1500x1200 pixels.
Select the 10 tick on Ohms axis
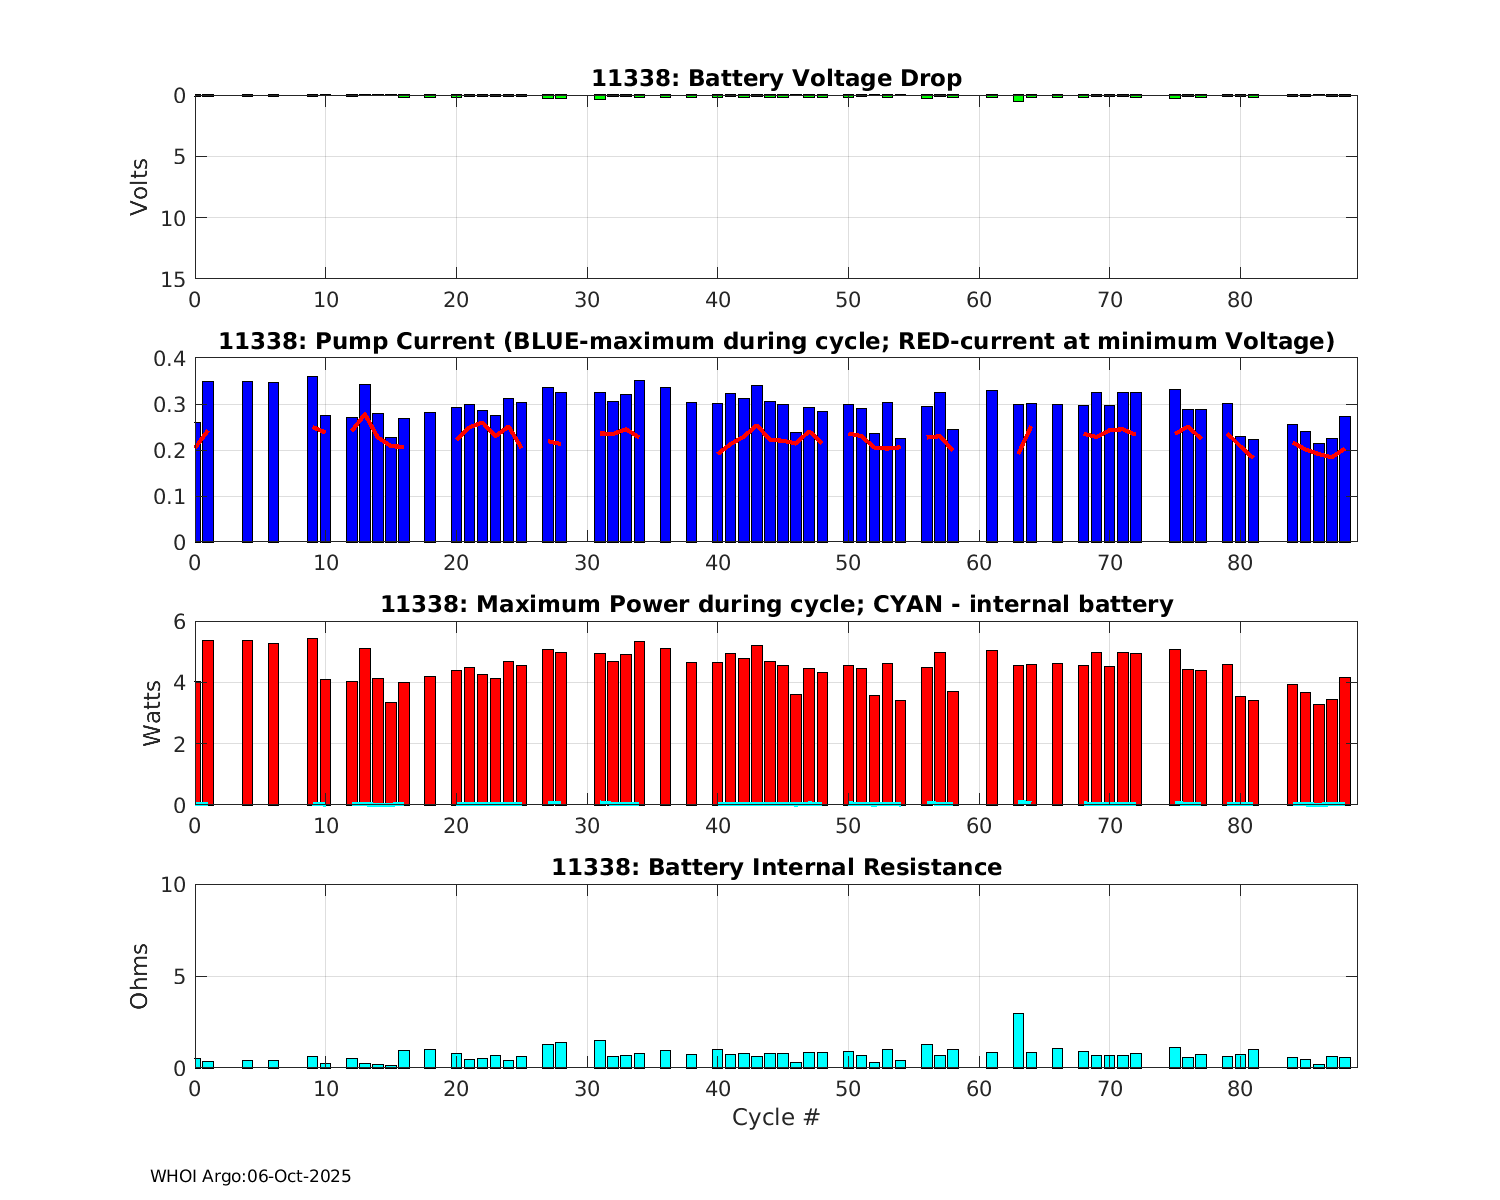[x=174, y=885]
